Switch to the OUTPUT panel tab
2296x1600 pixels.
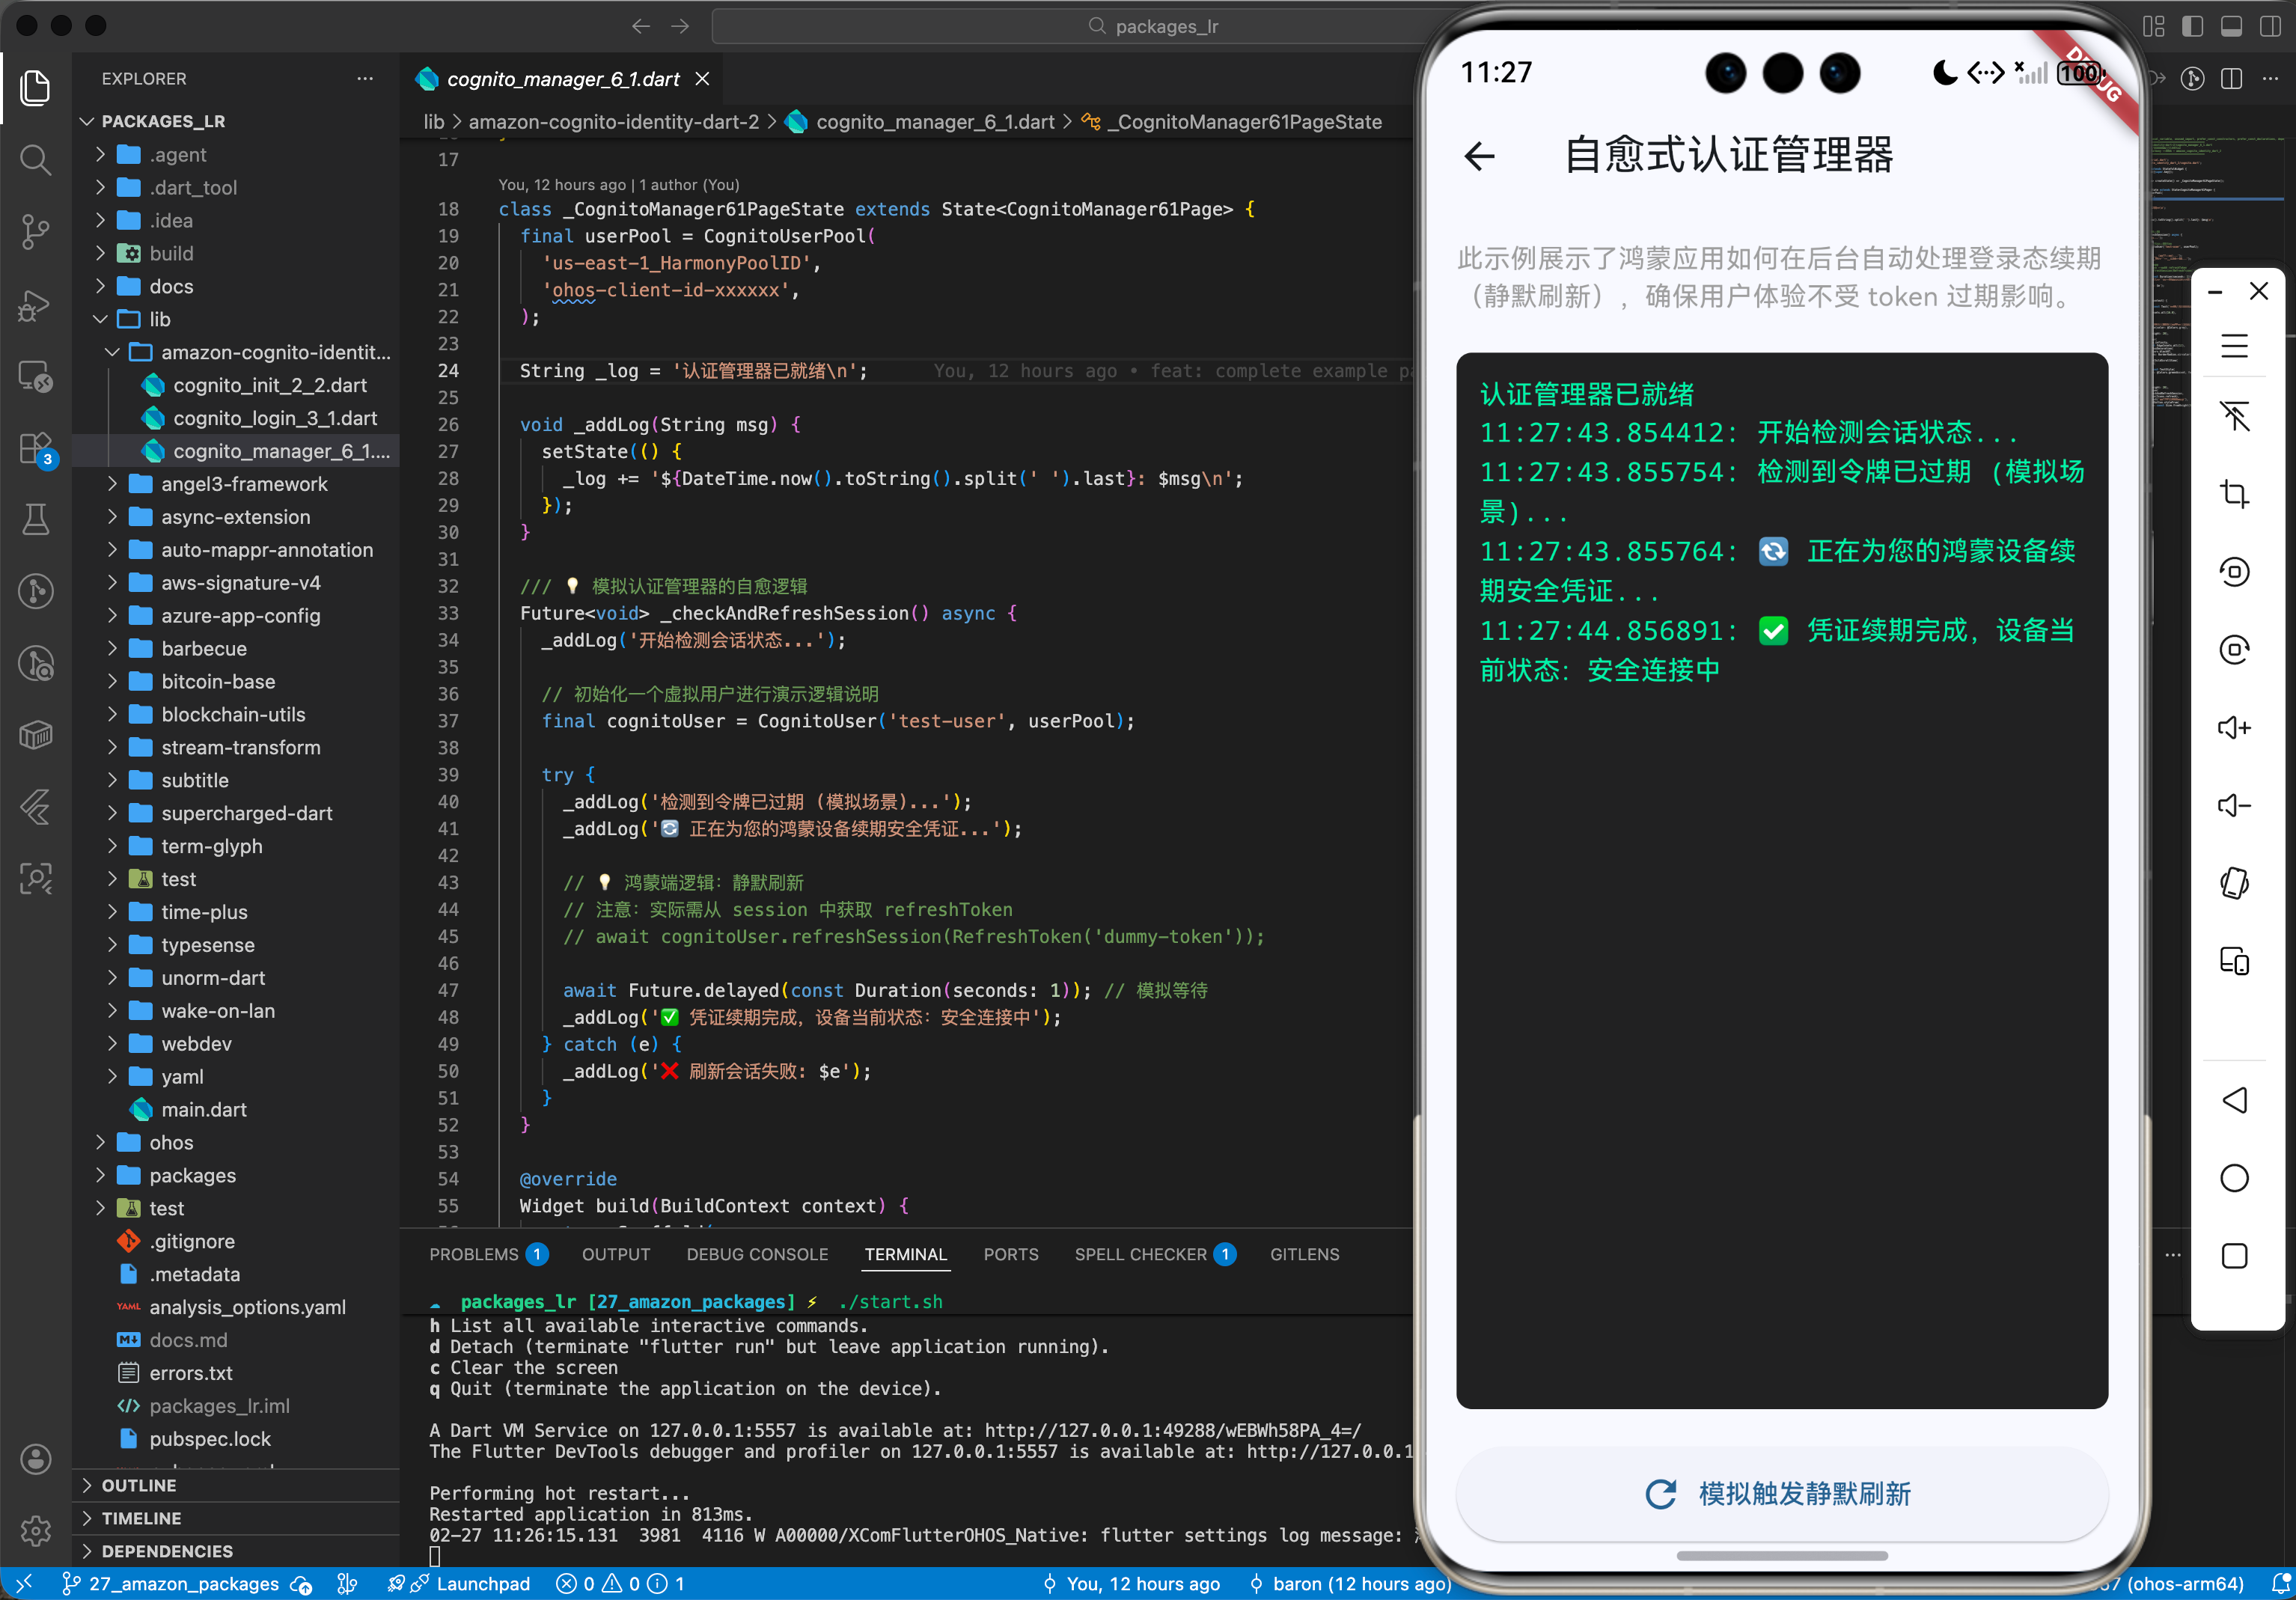(616, 1254)
